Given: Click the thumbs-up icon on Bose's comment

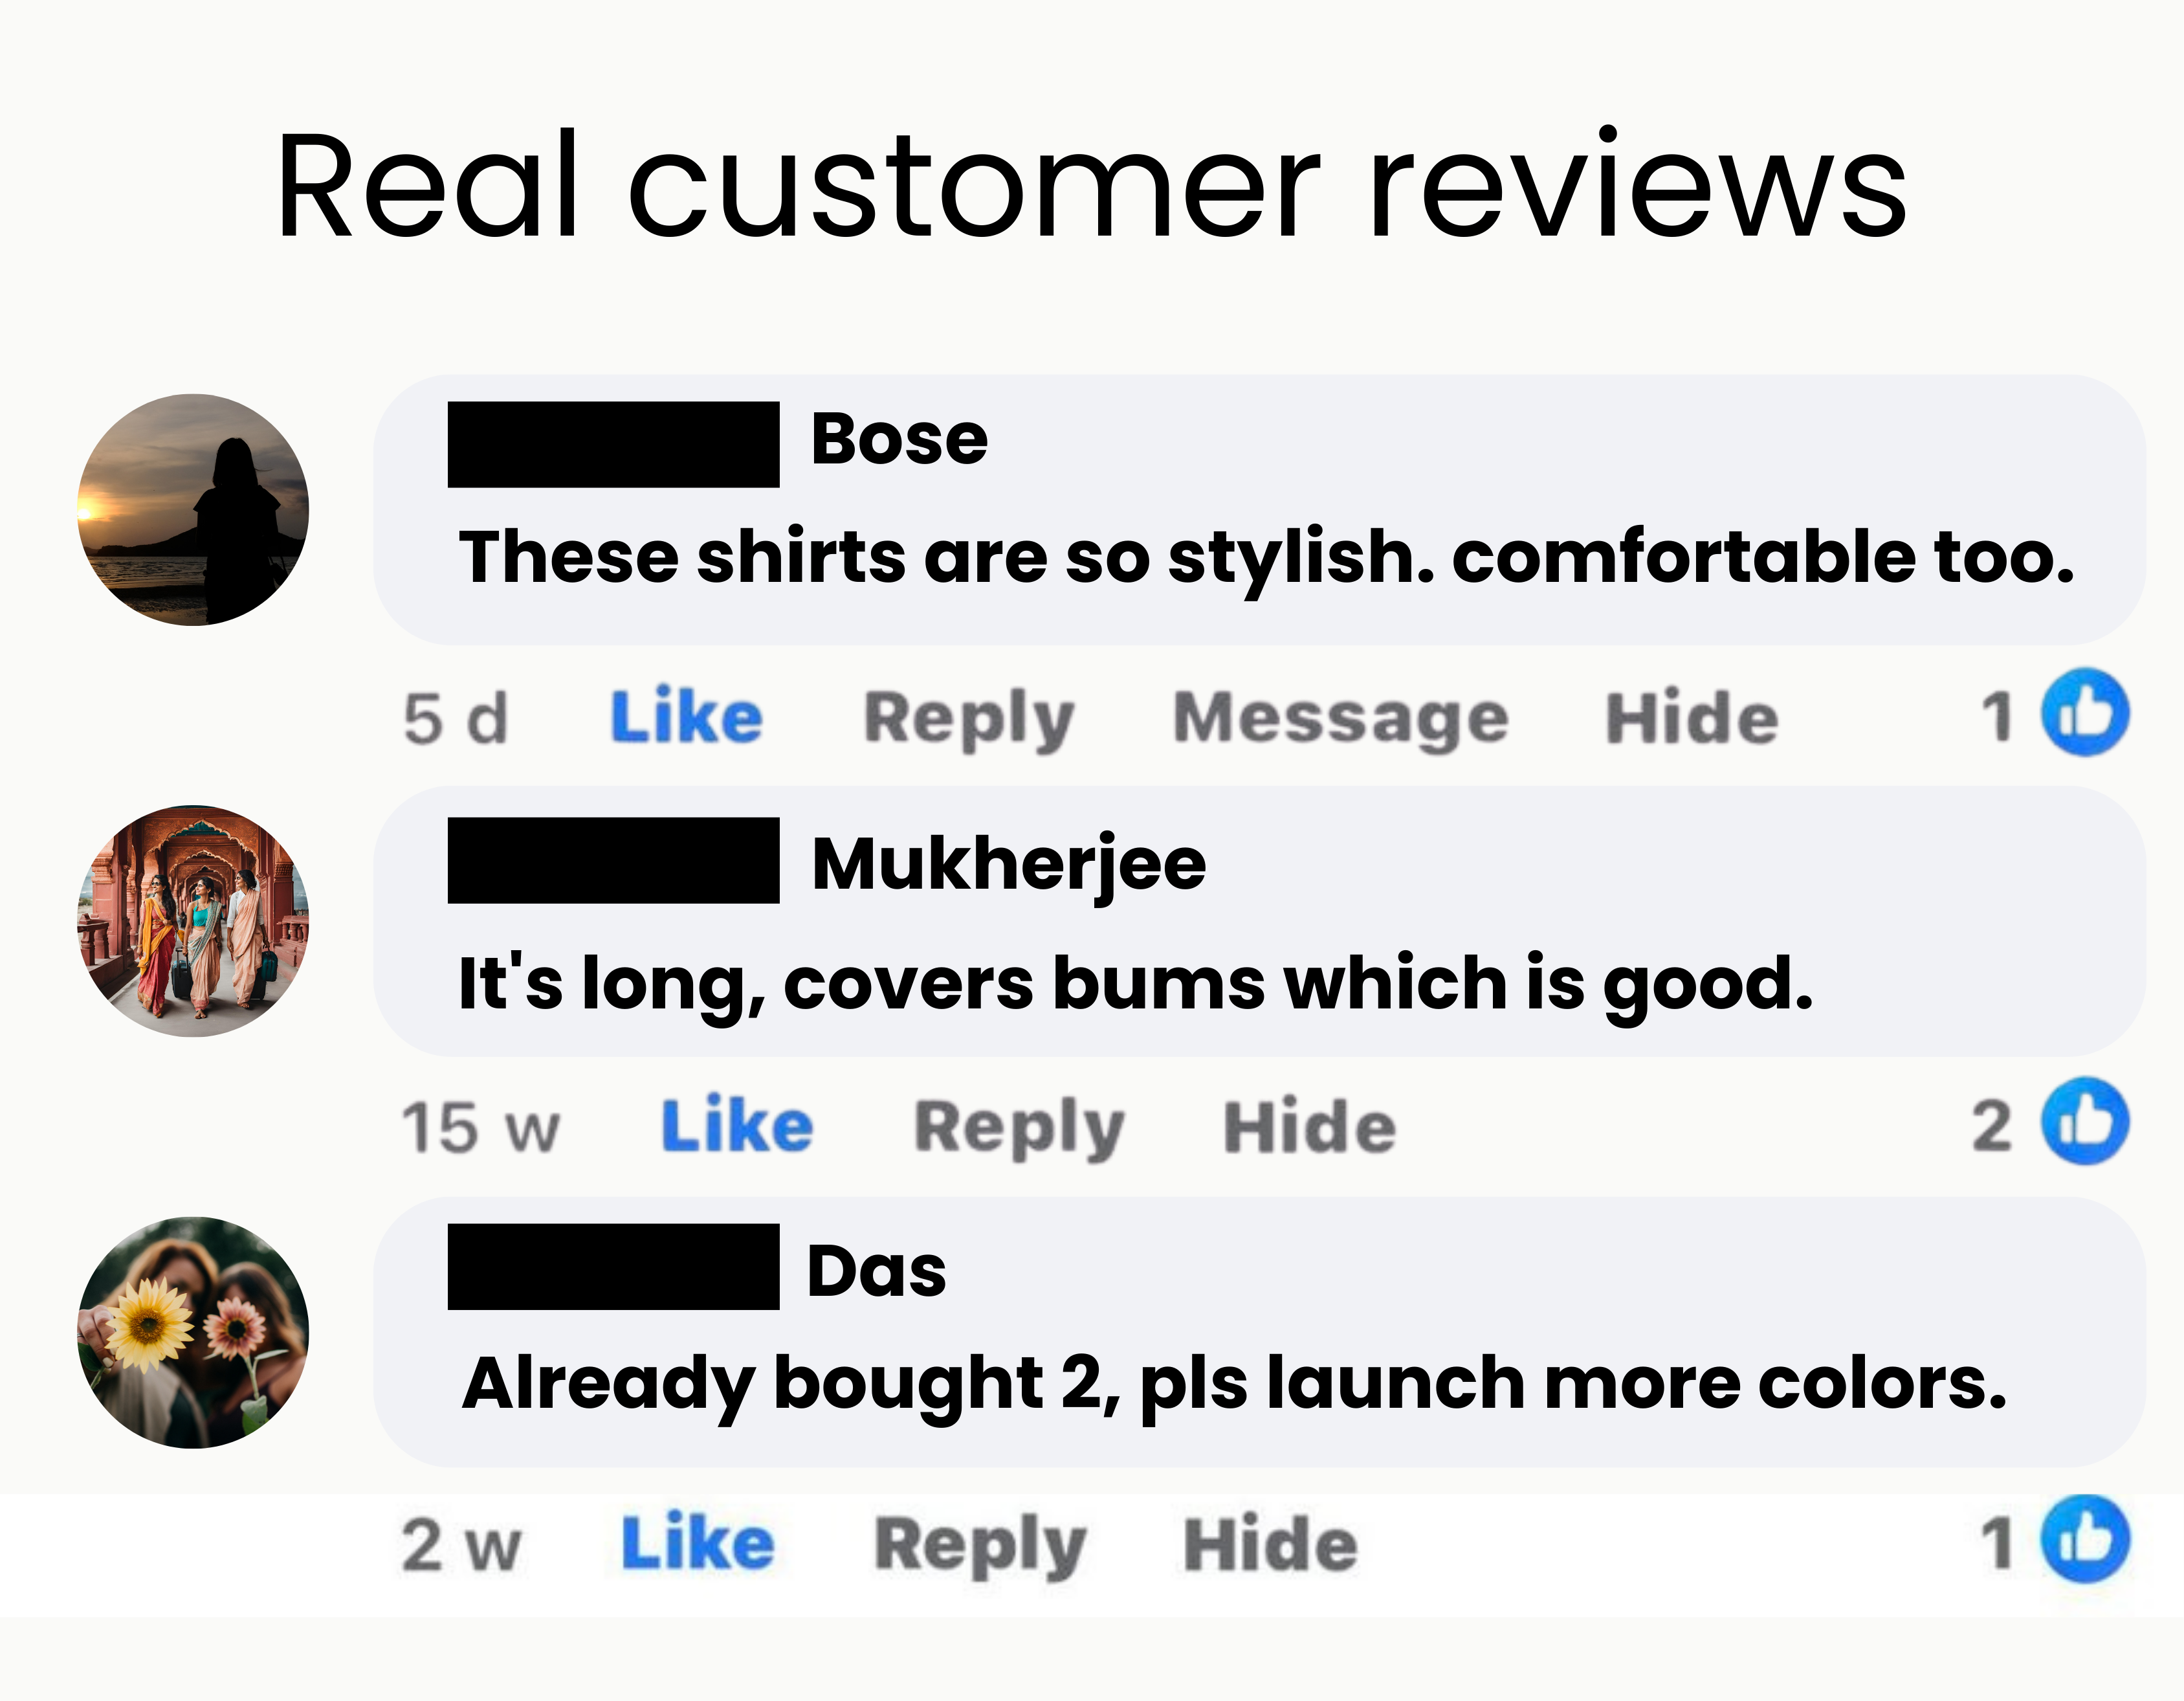Looking at the screenshot, I should click(2085, 712).
